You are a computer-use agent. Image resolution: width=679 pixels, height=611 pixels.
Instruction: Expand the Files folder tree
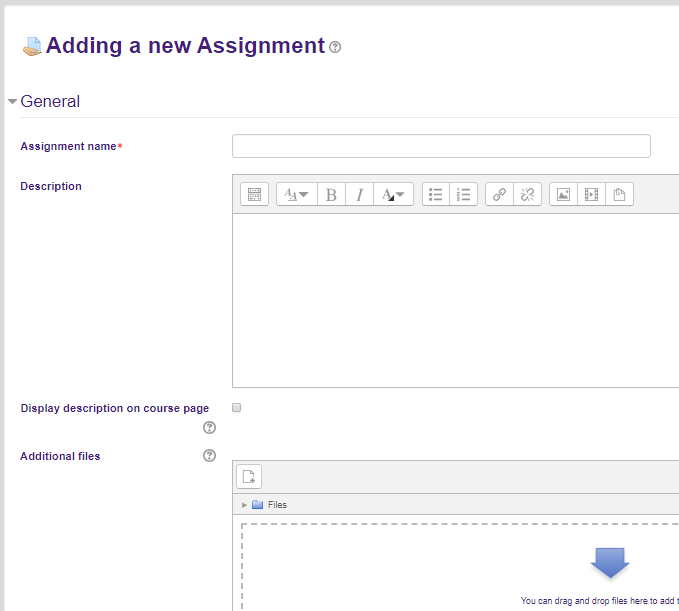(244, 505)
